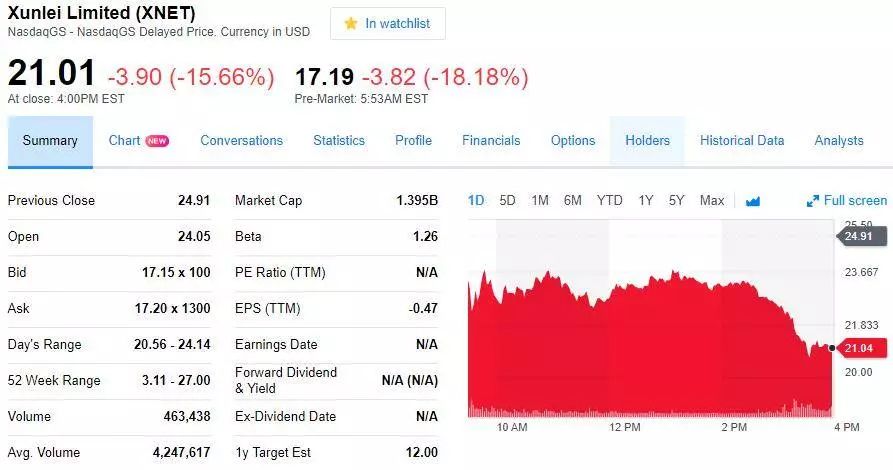Switch chart range to 5D

pos(507,200)
